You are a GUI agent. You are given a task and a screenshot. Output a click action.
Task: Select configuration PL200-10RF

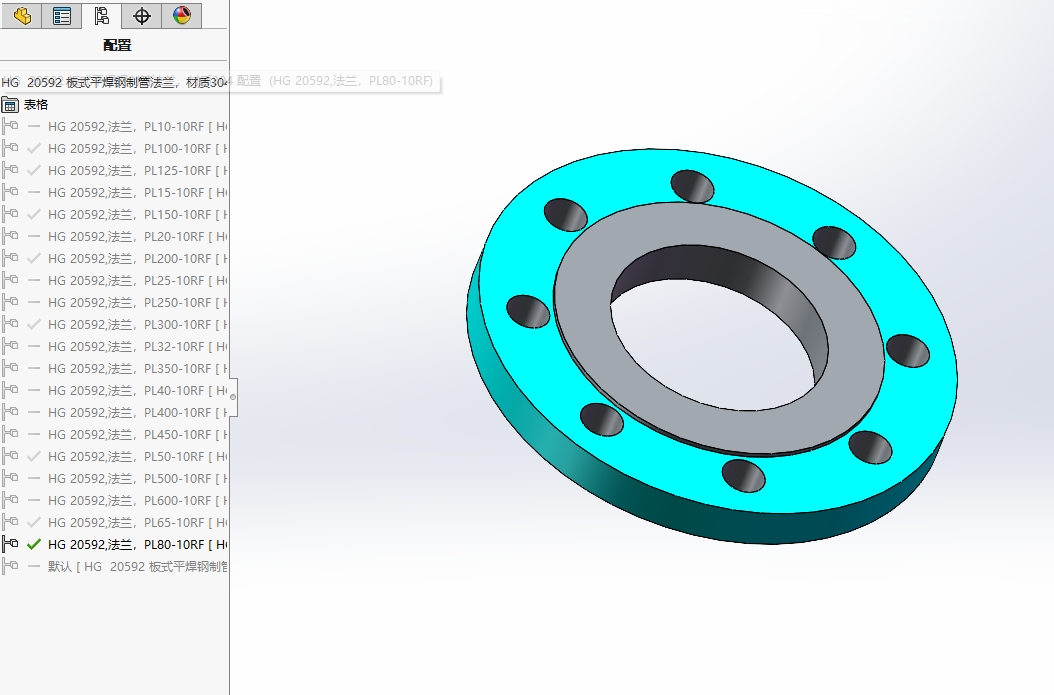coord(137,258)
